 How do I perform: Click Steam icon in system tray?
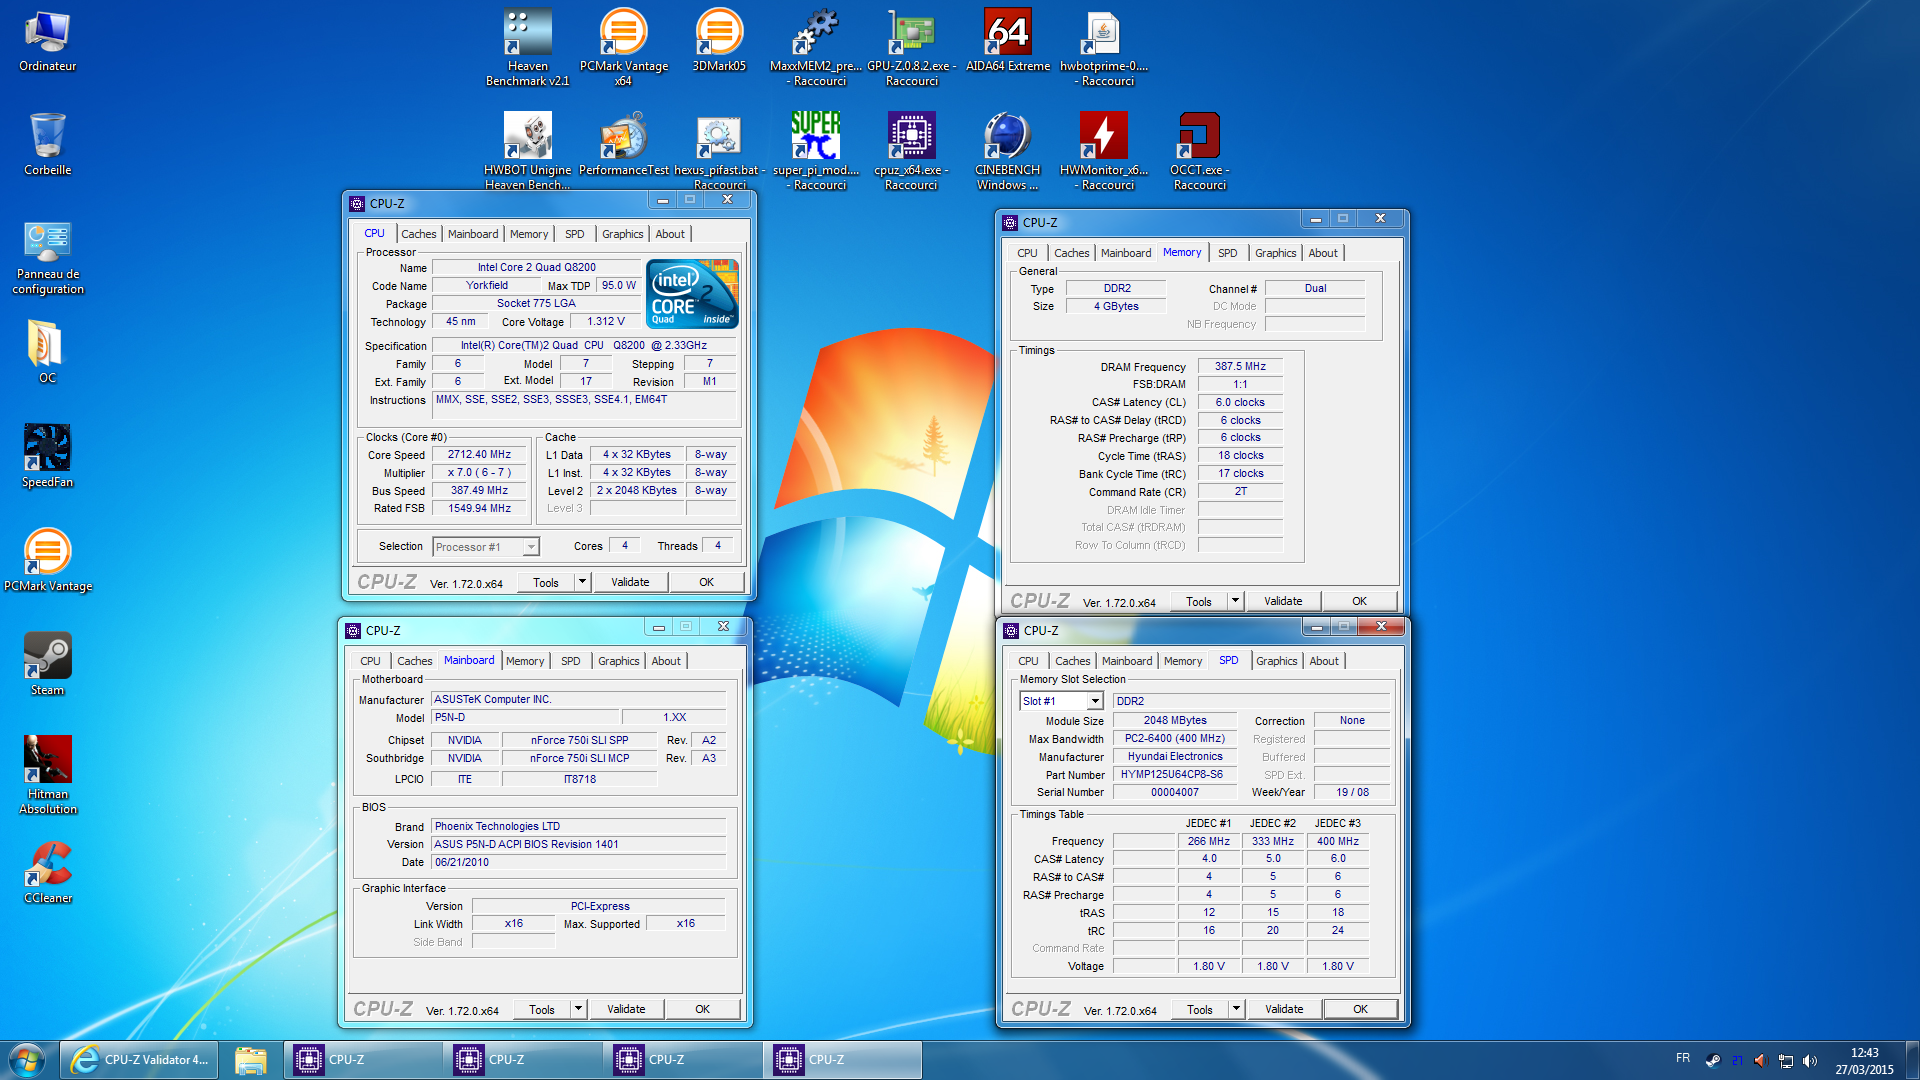[1712, 1061]
